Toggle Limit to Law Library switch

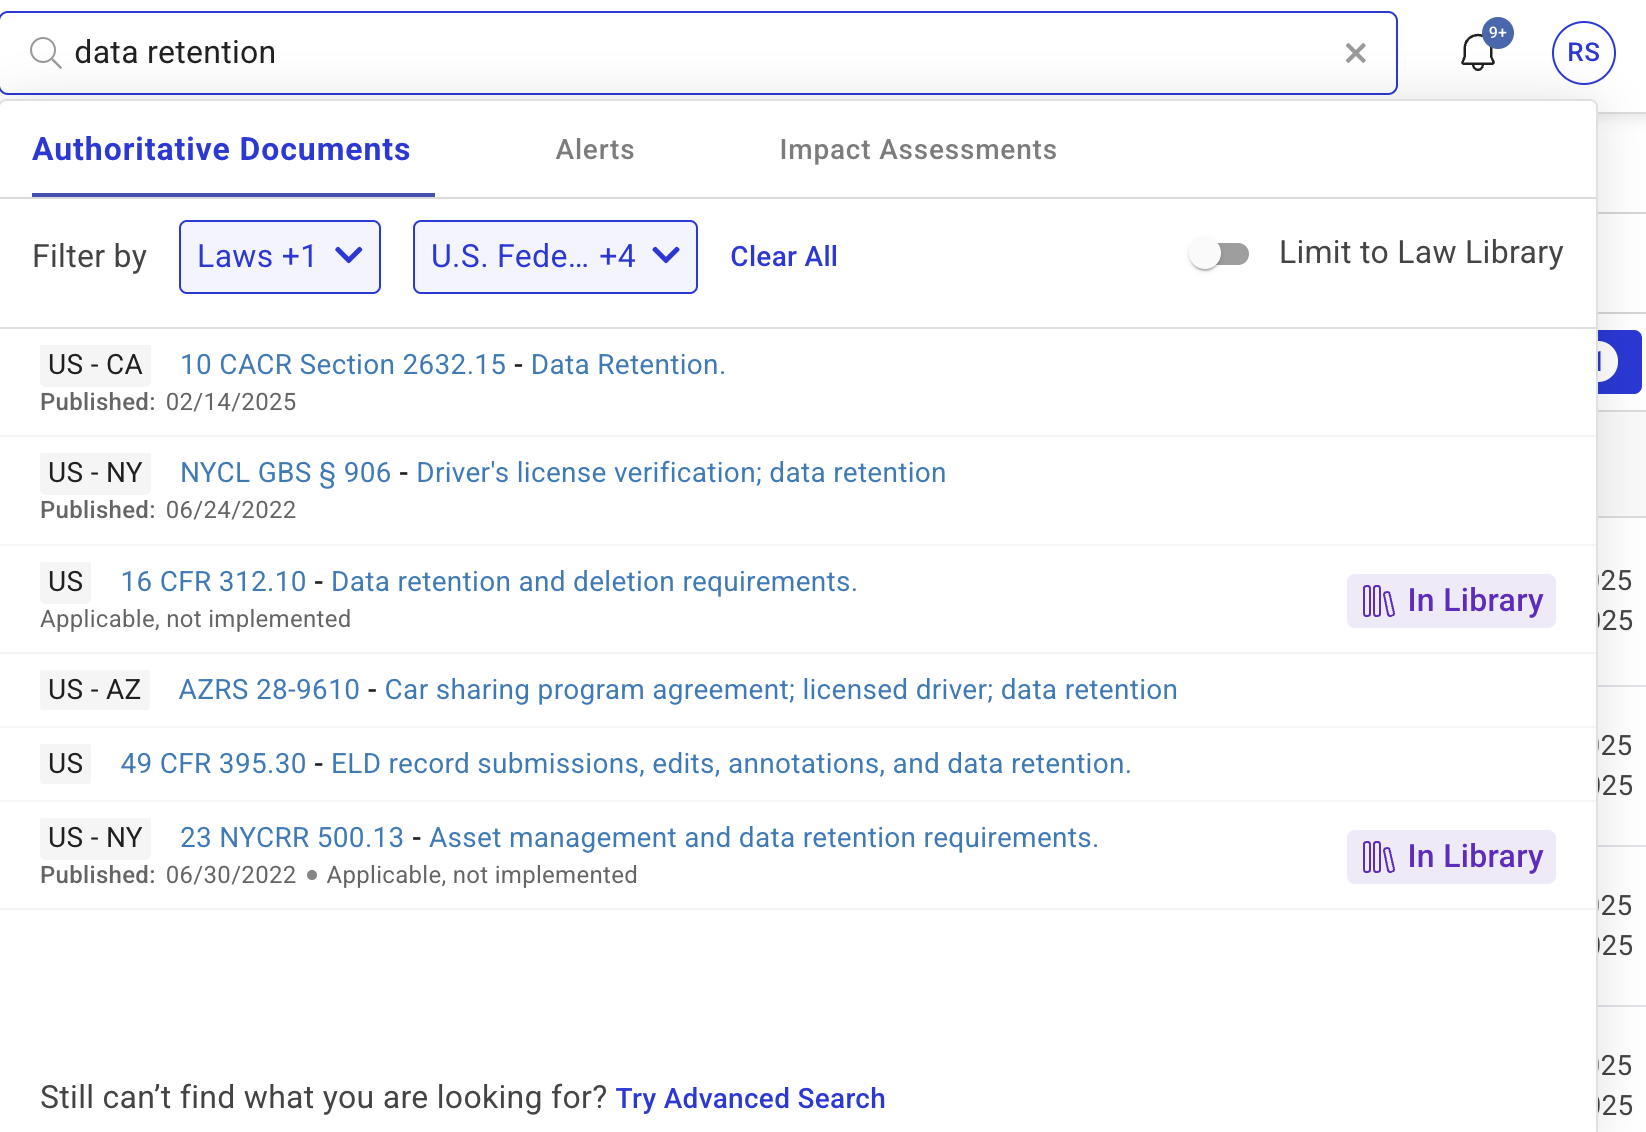pyautogui.click(x=1219, y=254)
